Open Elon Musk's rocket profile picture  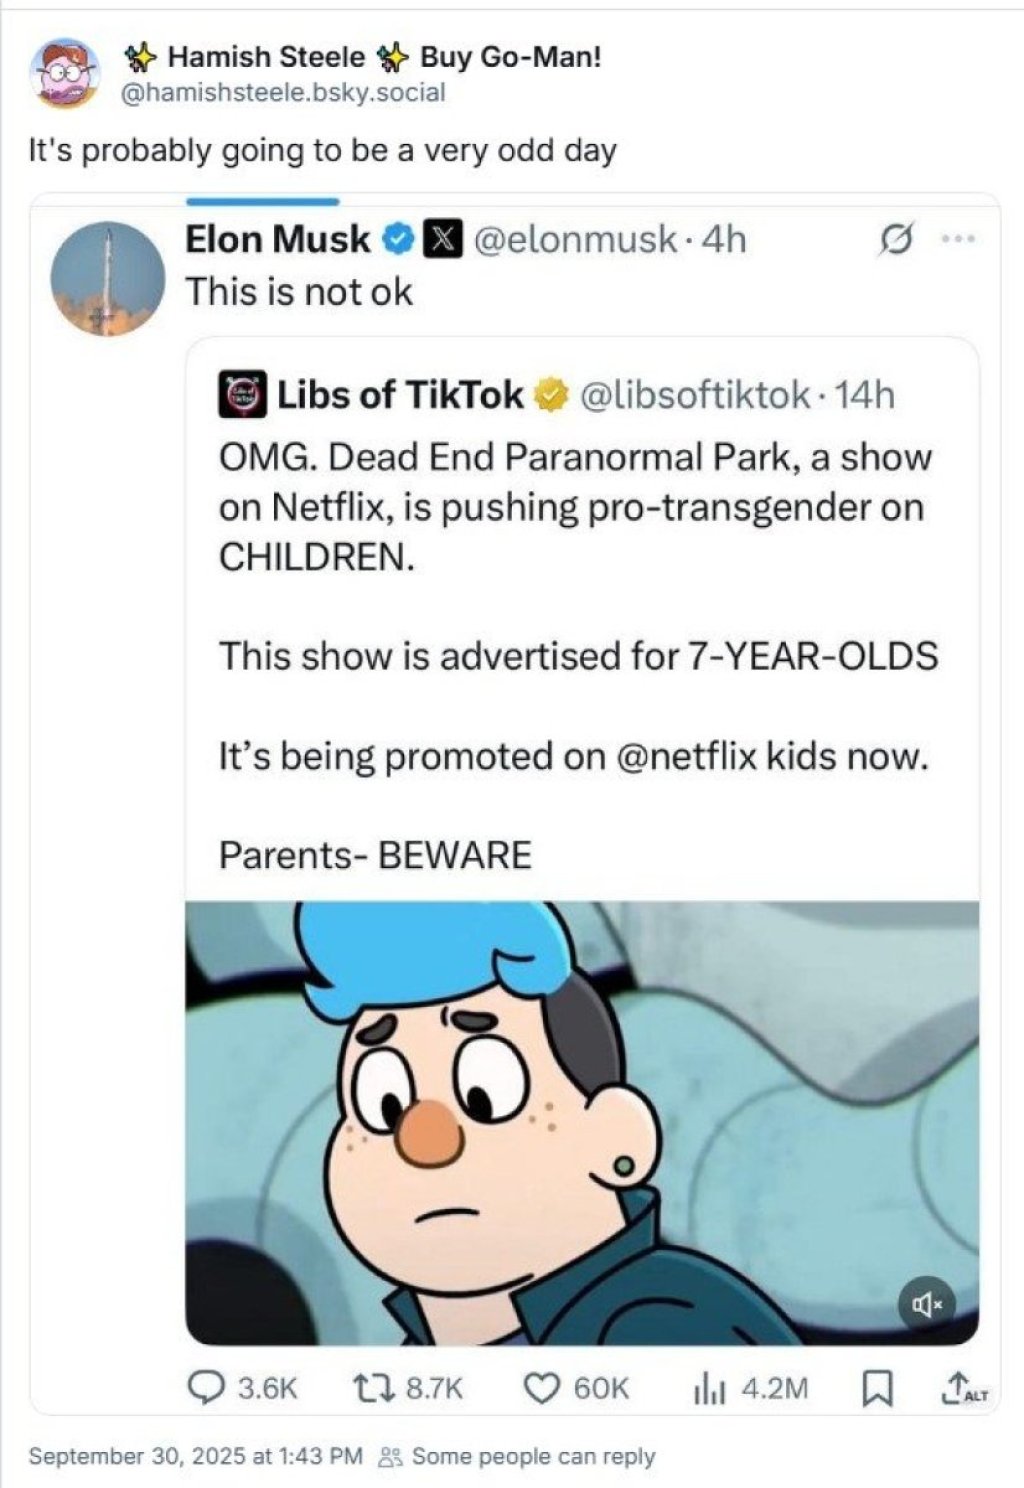tap(107, 277)
